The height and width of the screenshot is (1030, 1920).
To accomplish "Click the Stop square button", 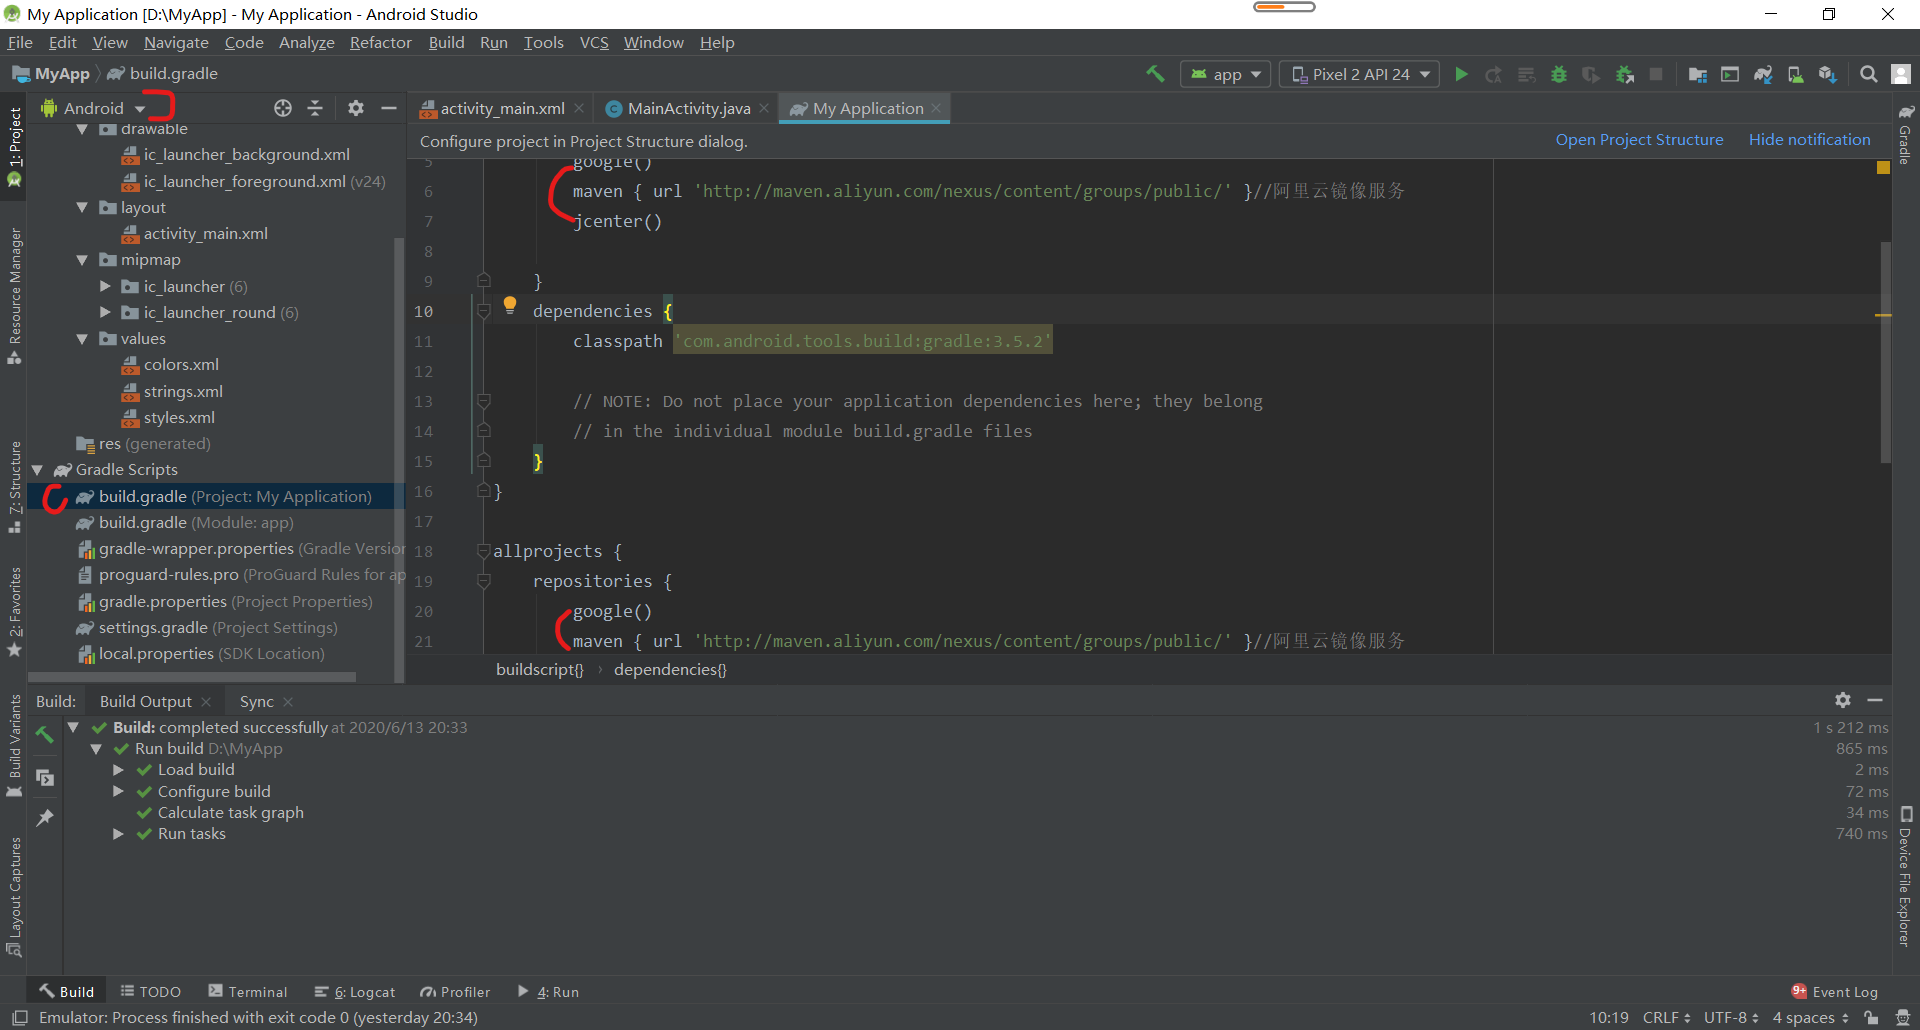I will coord(1656,74).
